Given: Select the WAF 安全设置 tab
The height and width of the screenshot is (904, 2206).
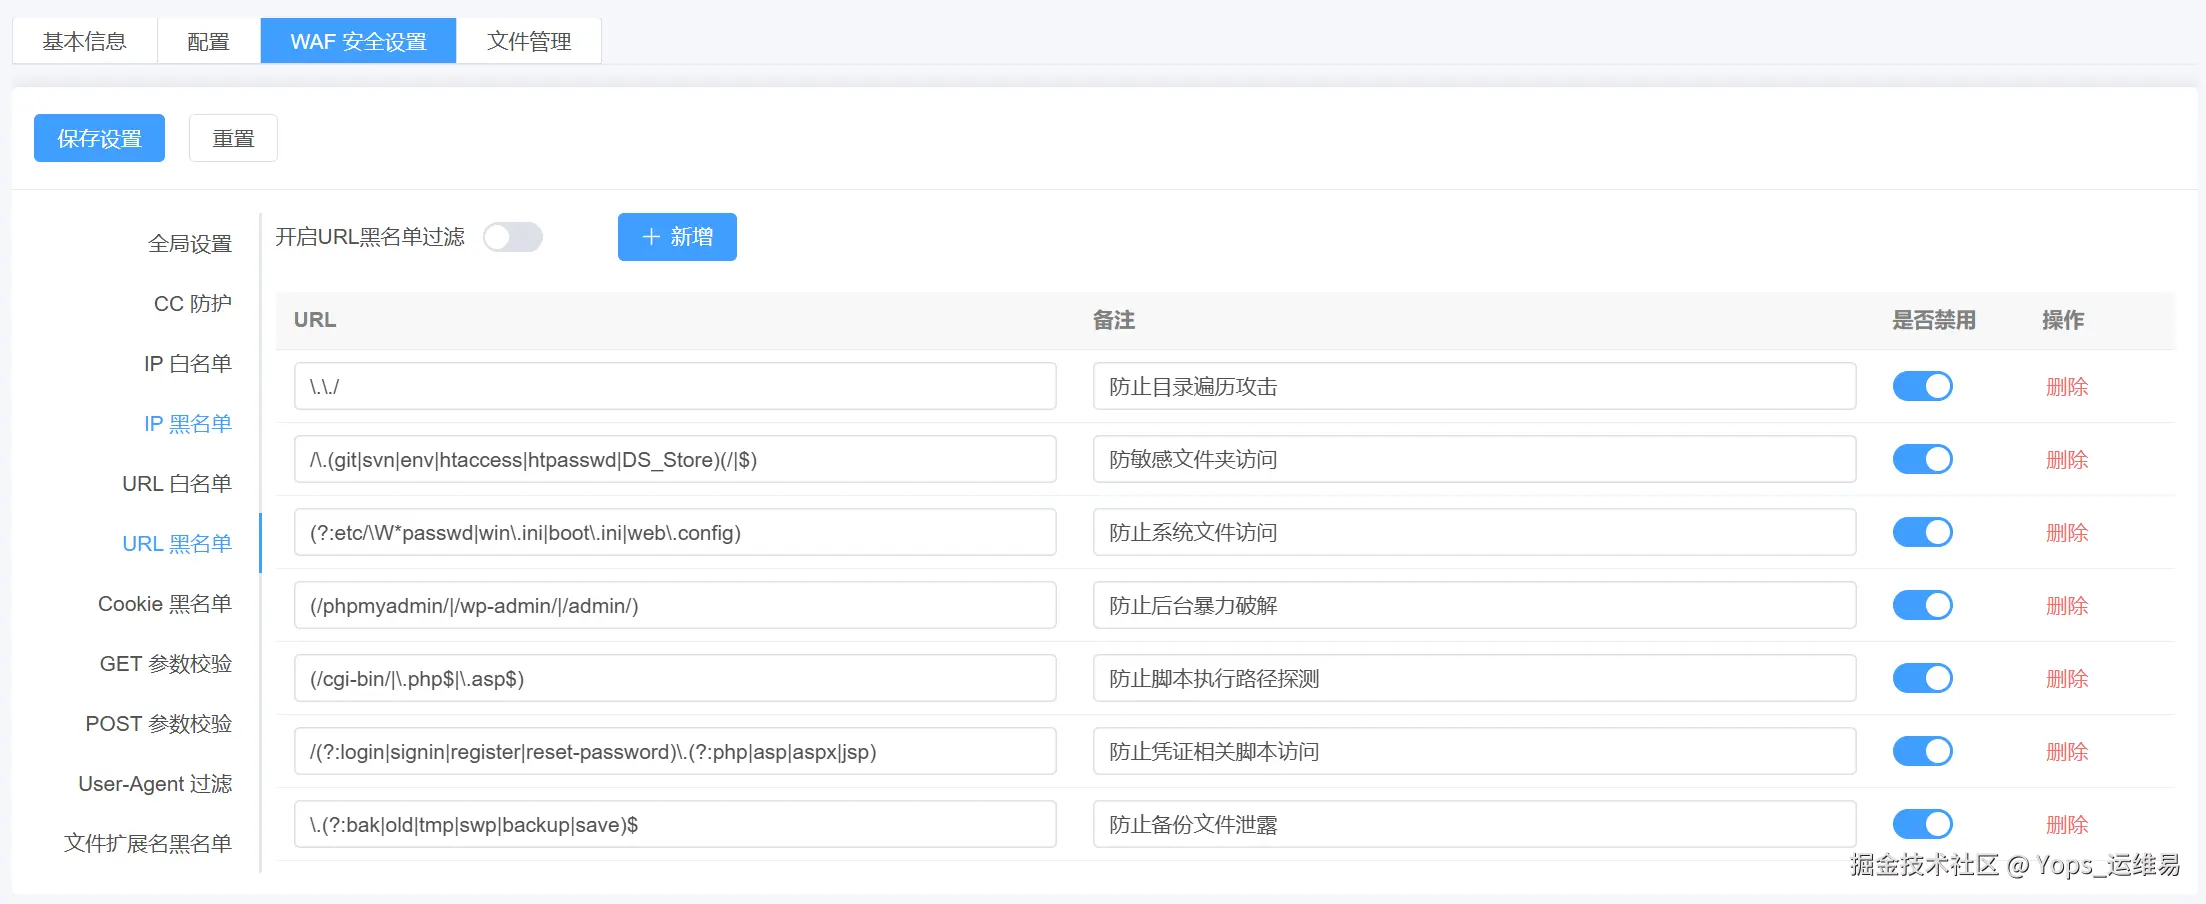Looking at the screenshot, I should tap(358, 41).
